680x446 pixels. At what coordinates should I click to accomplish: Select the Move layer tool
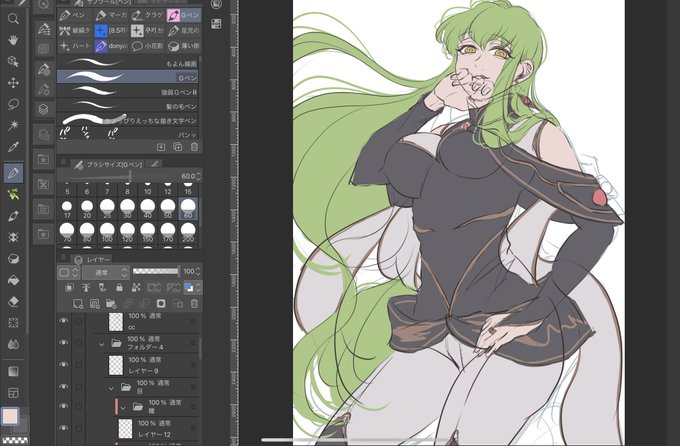point(13,82)
